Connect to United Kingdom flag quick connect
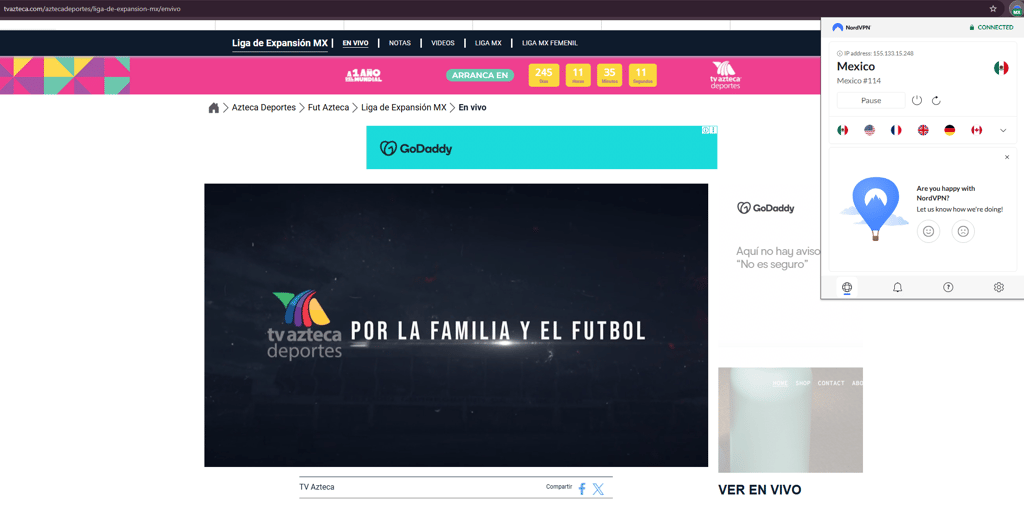 923,130
